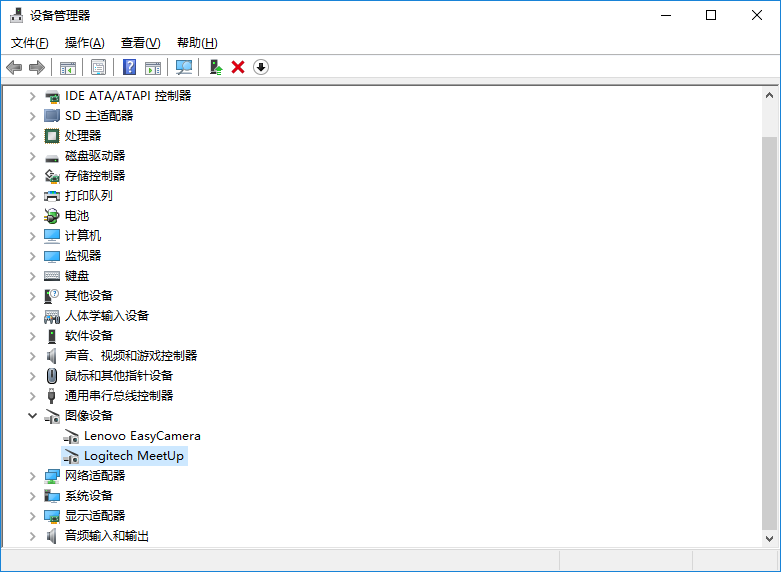781x572 pixels.
Task: Click the down-arrow disable device icon
Action: pos(261,67)
